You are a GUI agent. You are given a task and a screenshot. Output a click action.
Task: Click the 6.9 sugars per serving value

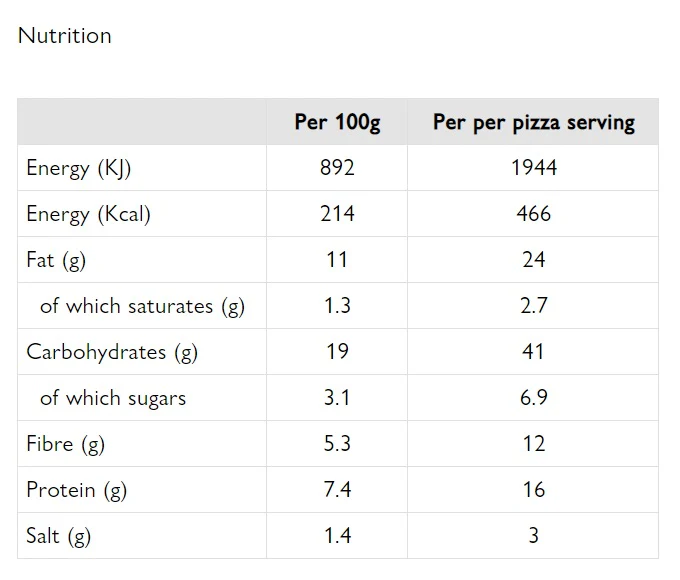[x=533, y=398]
